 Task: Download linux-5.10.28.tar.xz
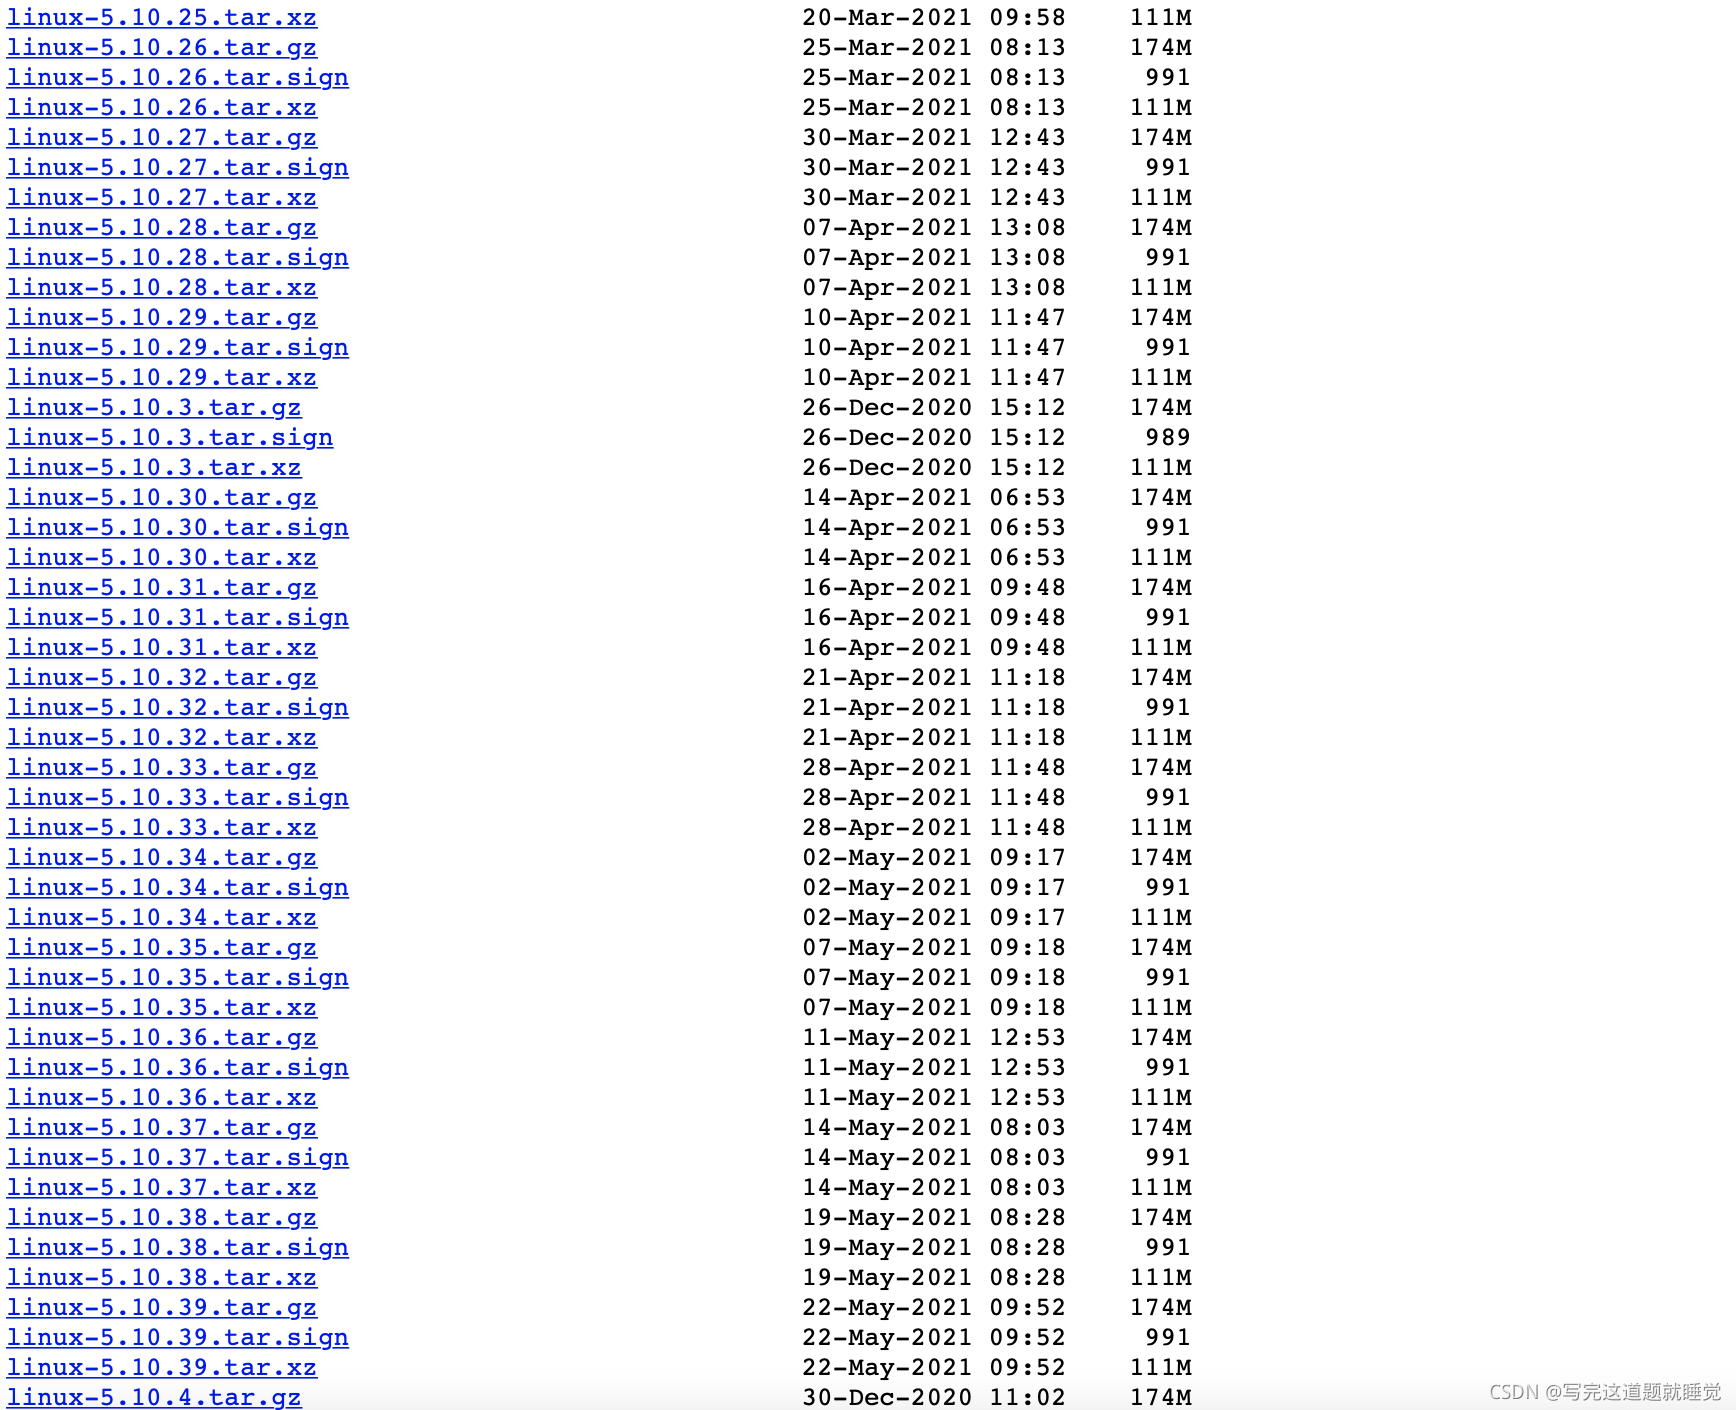tap(162, 288)
